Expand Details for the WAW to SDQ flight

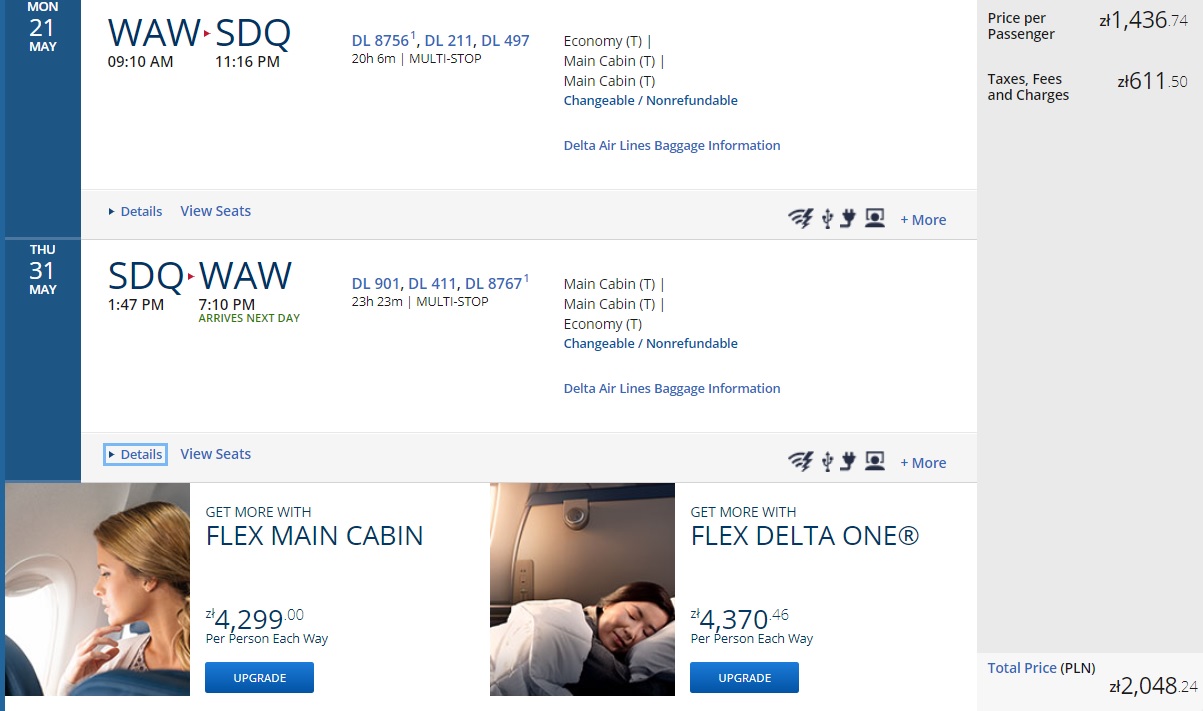[x=135, y=211]
